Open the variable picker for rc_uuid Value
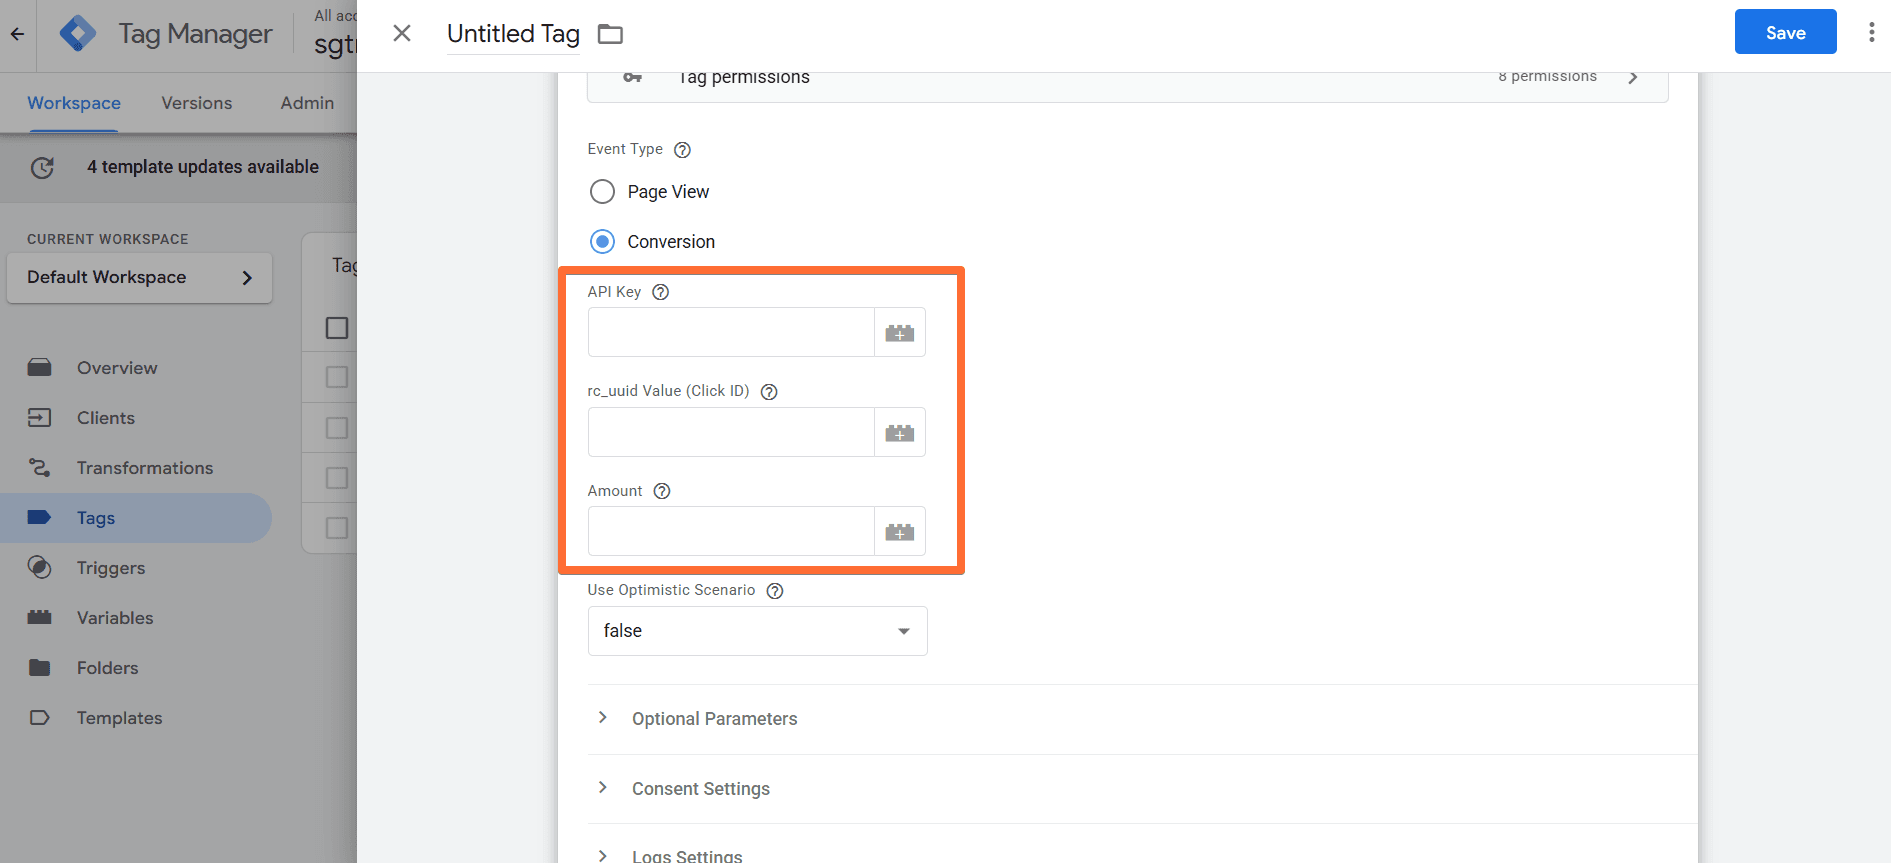The height and width of the screenshot is (863, 1891). pyautogui.click(x=899, y=431)
